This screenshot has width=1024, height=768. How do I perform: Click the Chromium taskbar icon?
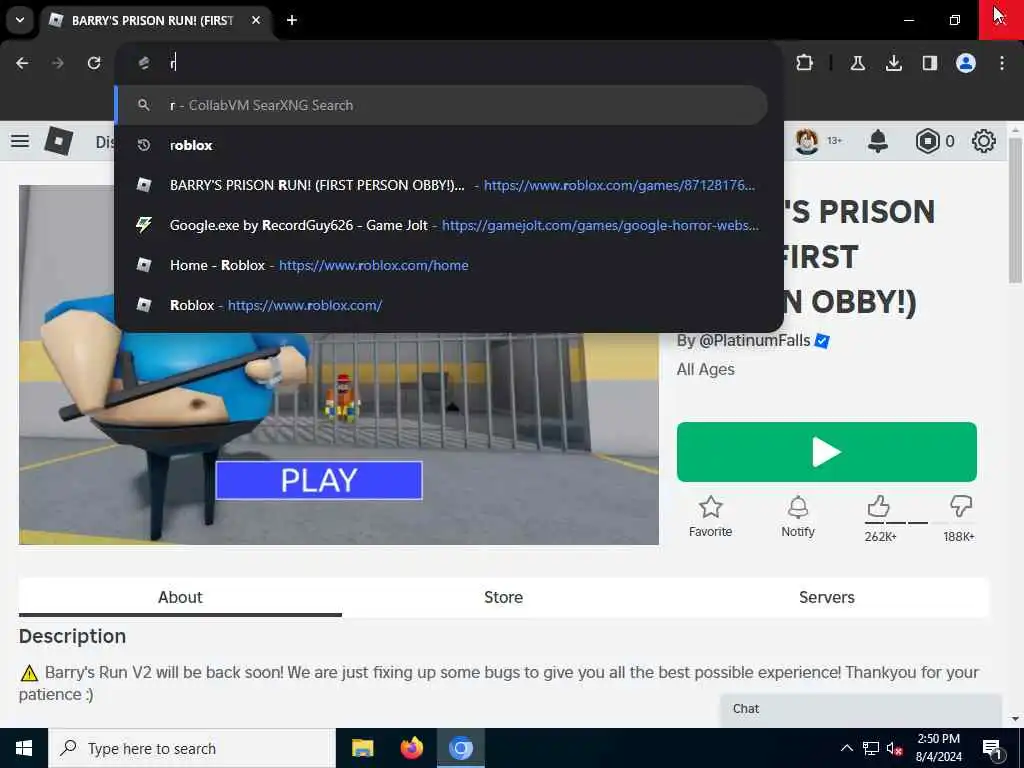pos(460,748)
